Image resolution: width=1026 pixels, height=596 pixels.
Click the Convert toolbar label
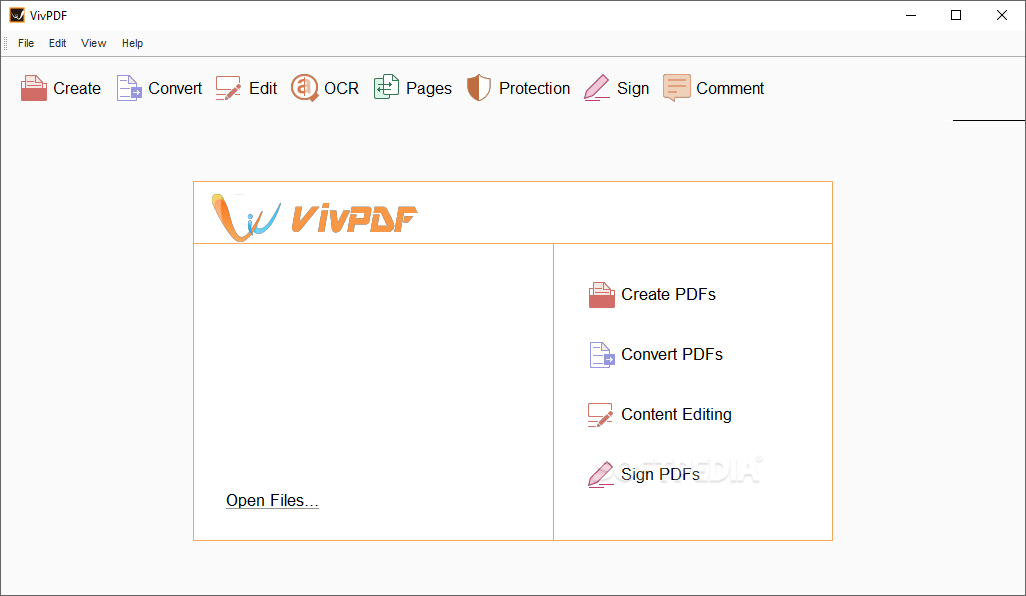175,88
